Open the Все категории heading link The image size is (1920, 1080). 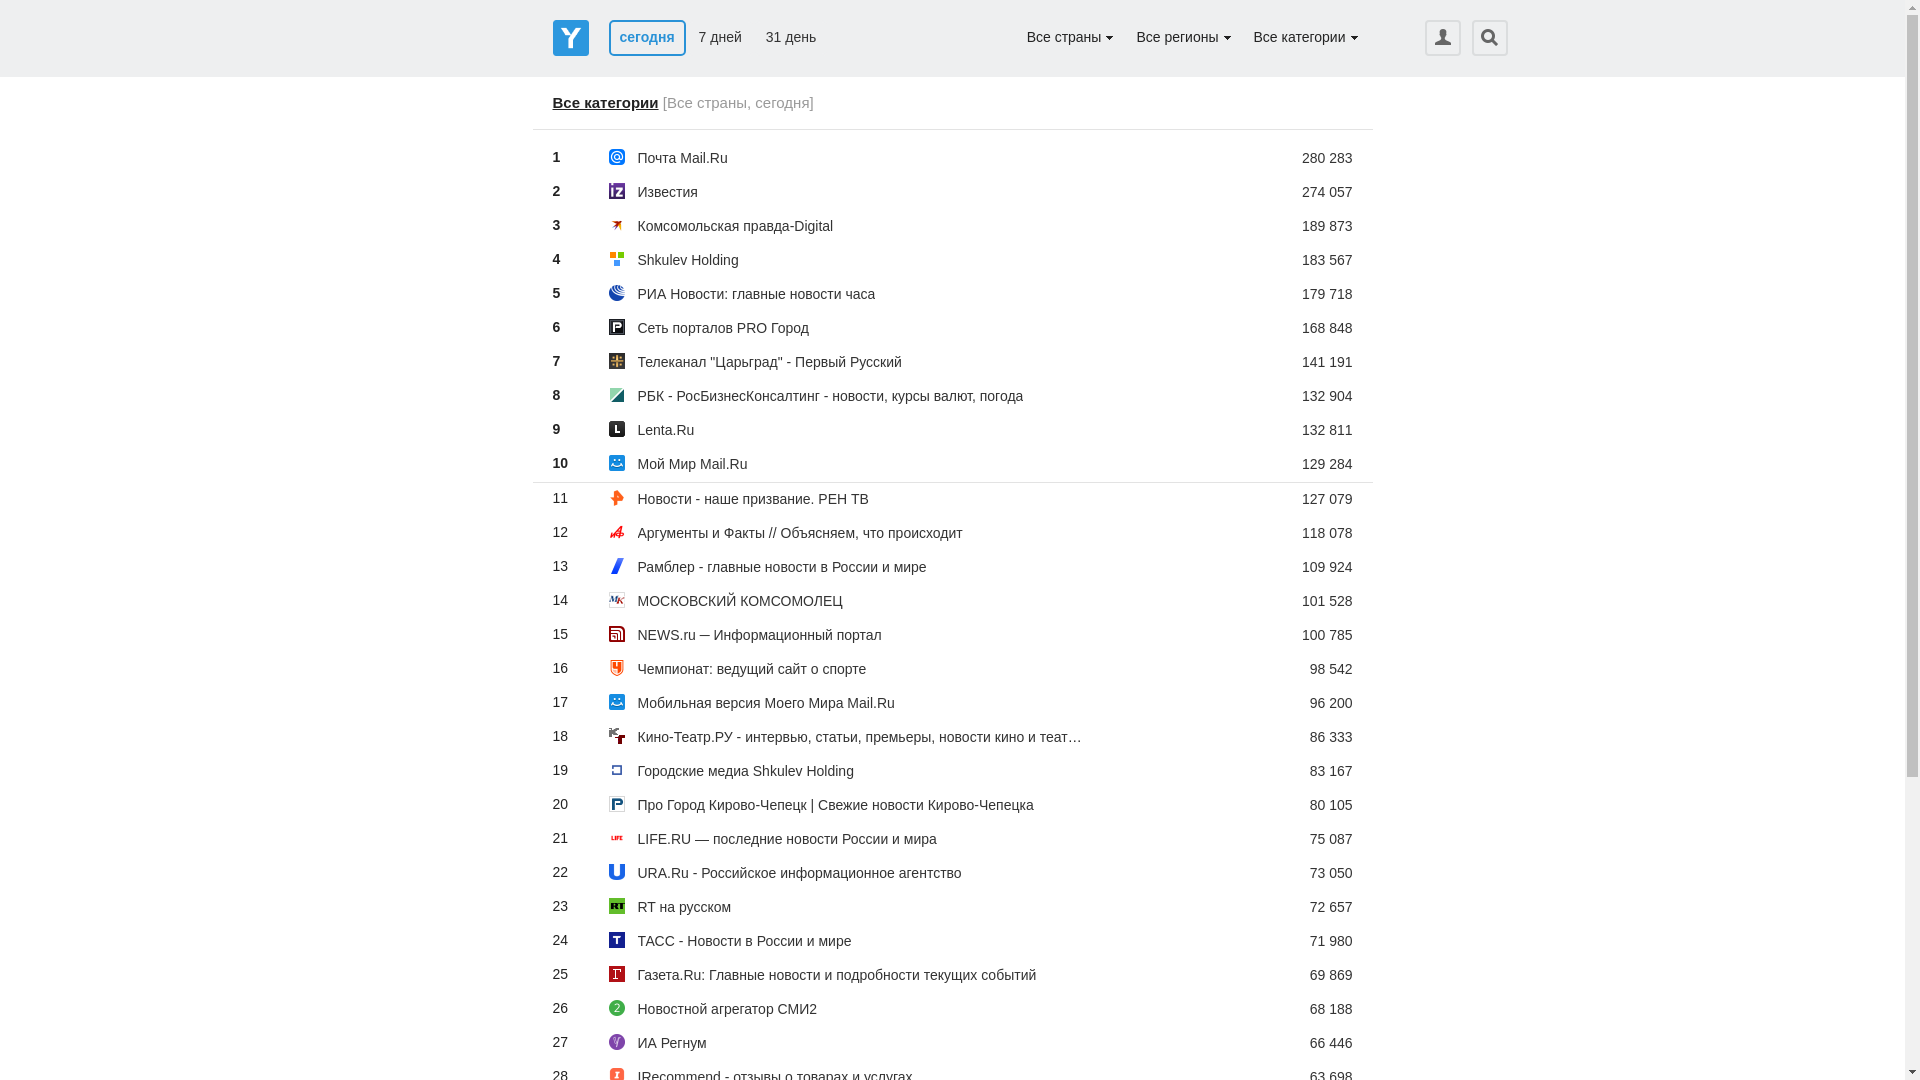605,103
